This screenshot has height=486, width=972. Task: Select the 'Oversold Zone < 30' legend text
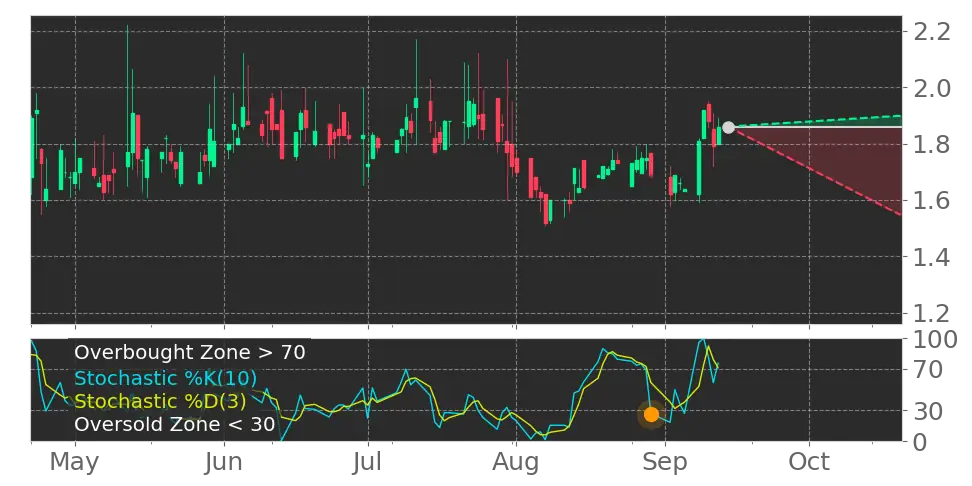(174, 425)
